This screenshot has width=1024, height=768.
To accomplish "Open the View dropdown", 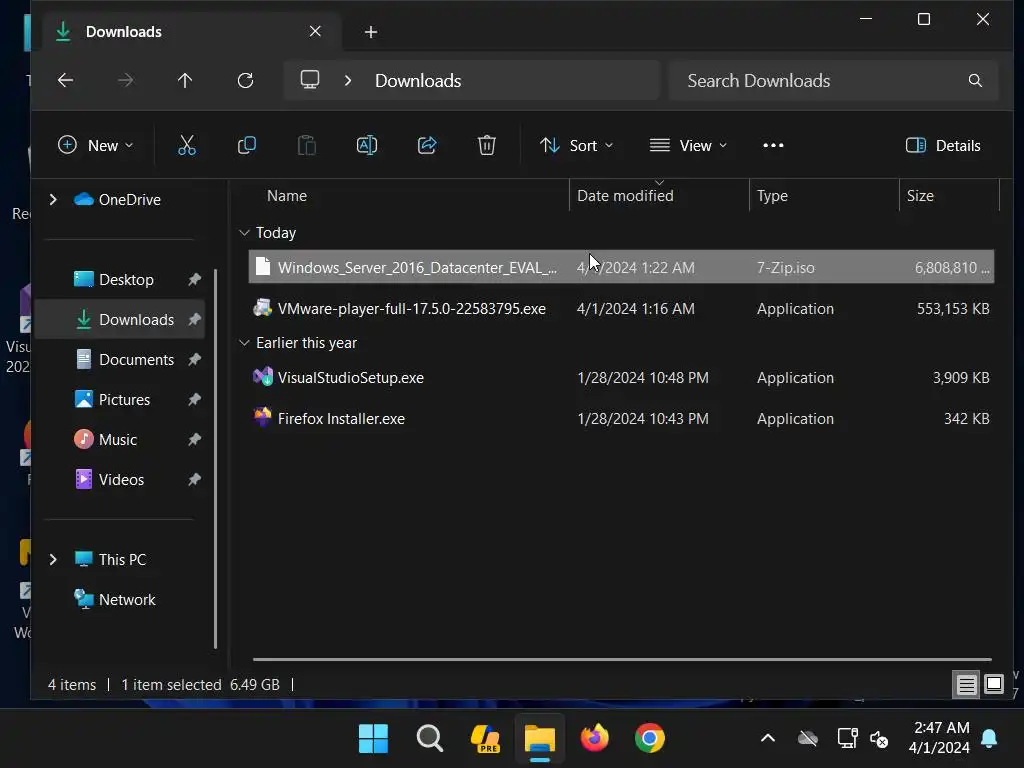I will 688,145.
